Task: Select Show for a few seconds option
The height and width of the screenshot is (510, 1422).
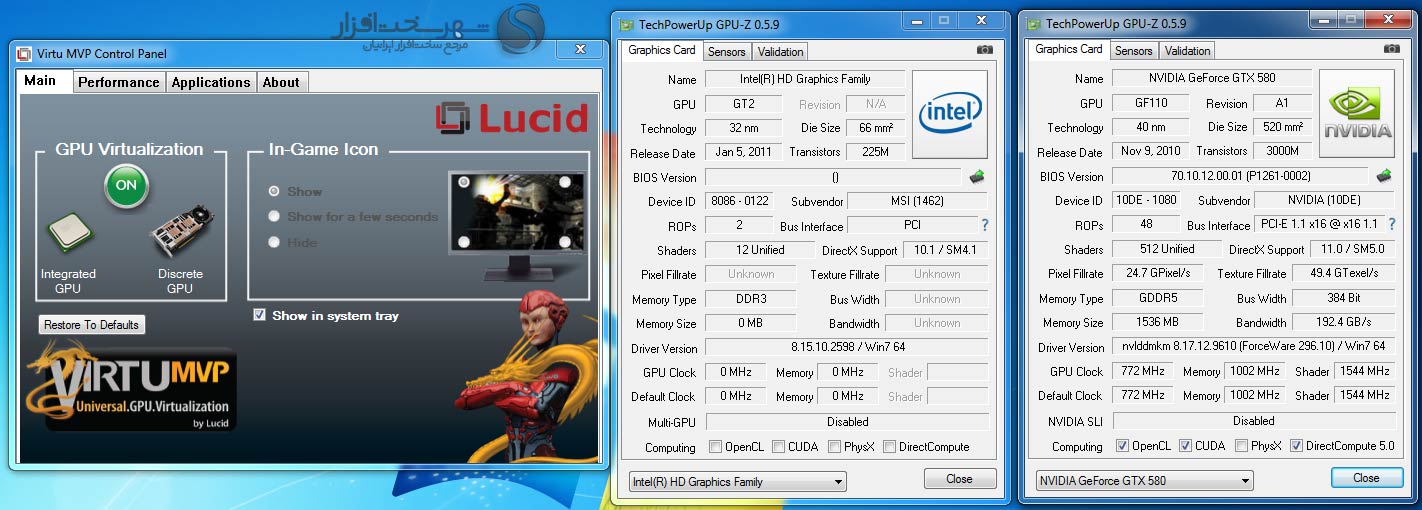Action: pos(274,216)
